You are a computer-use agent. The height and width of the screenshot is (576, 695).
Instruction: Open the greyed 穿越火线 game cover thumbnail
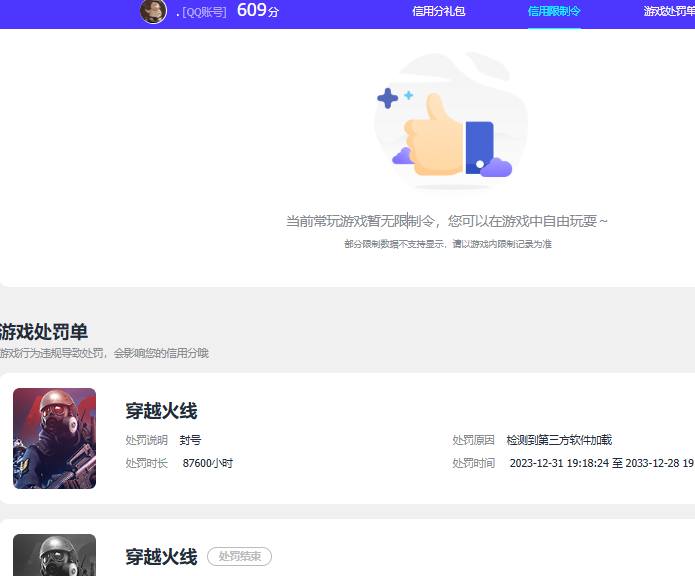tap(55, 555)
